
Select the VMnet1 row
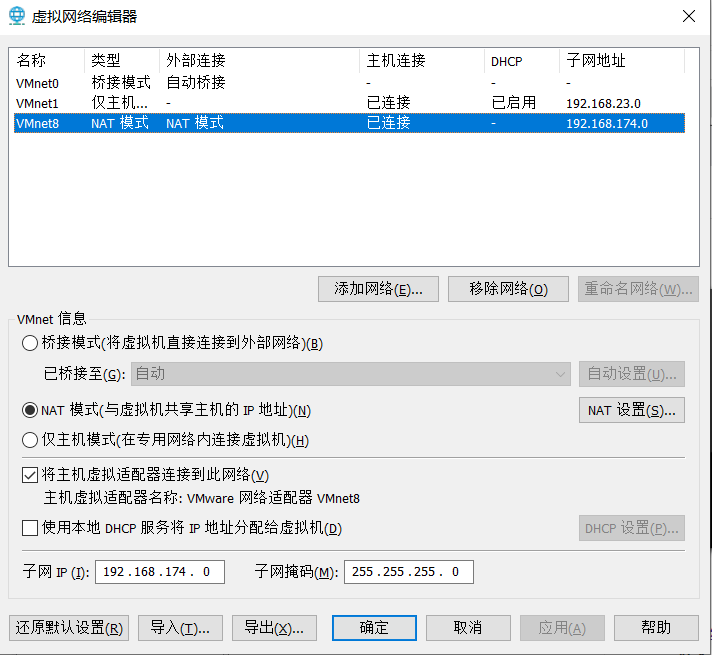(349, 103)
